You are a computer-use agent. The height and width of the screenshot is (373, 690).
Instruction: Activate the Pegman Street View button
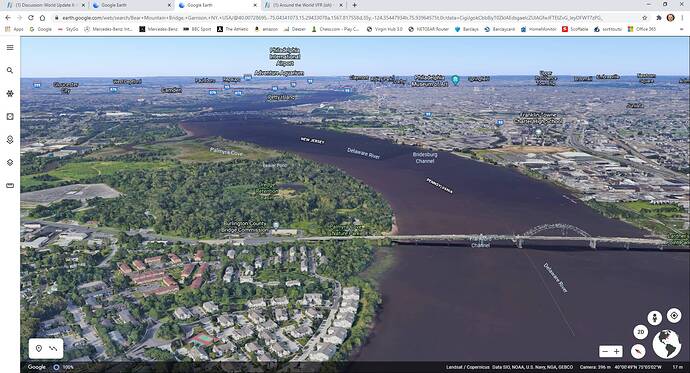pos(654,318)
